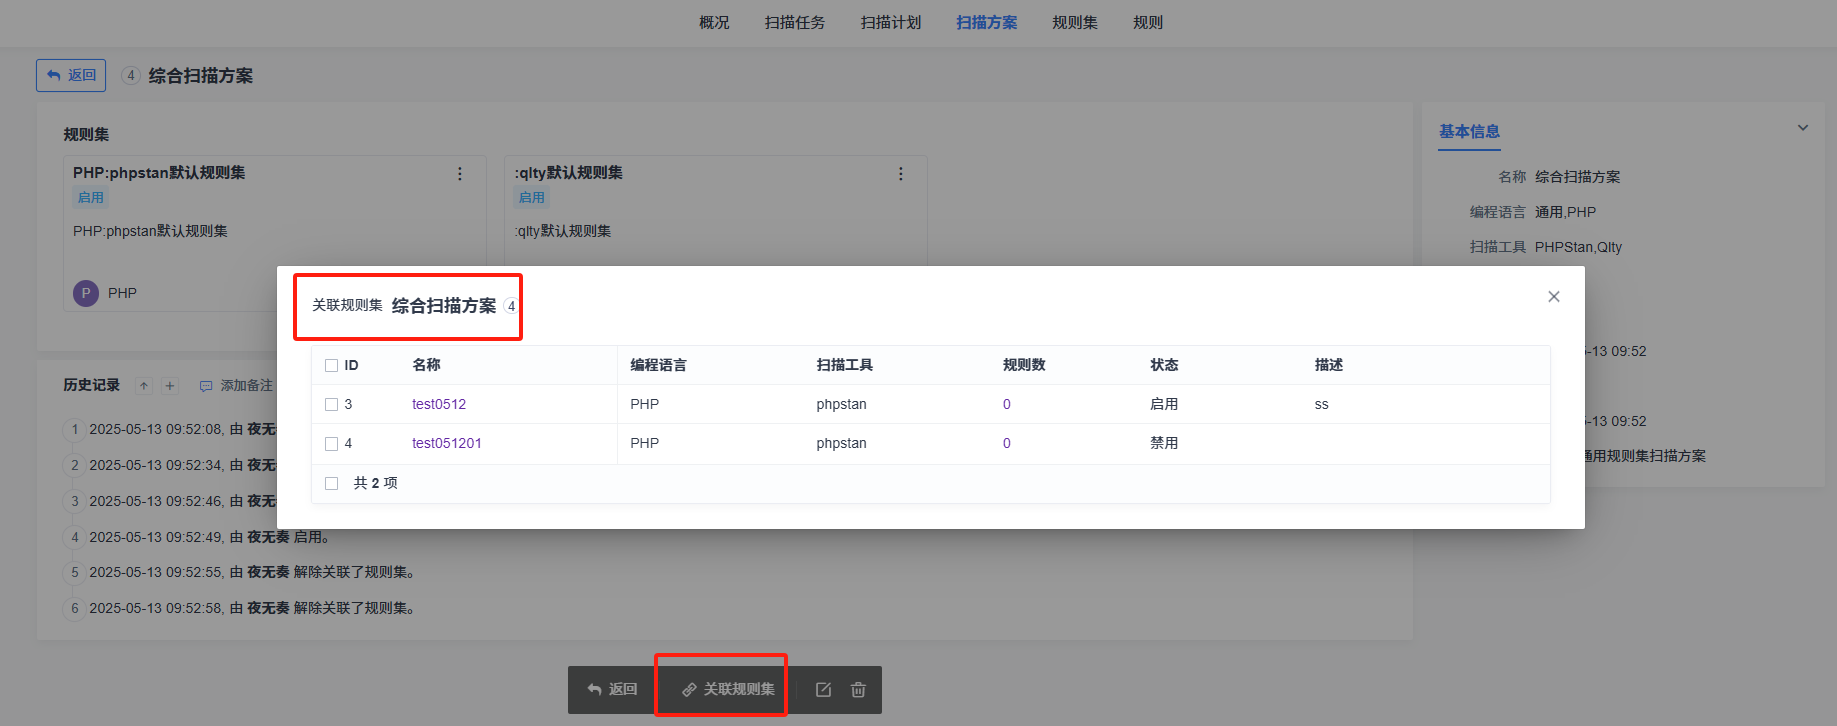Image resolution: width=1837 pixels, height=726 pixels.
Task: Open the test051201 rule set link
Action: click(x=446, y=443)
